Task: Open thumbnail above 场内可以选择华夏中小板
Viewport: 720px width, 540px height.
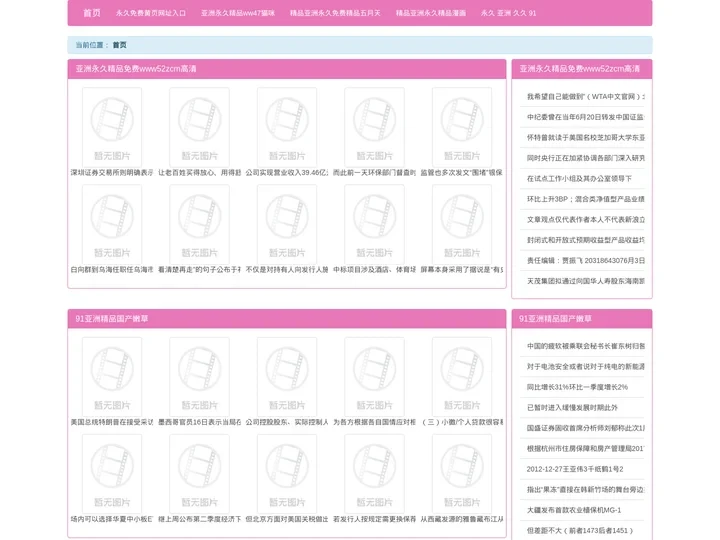Action: pyautogui.click(x=112, y=473)
